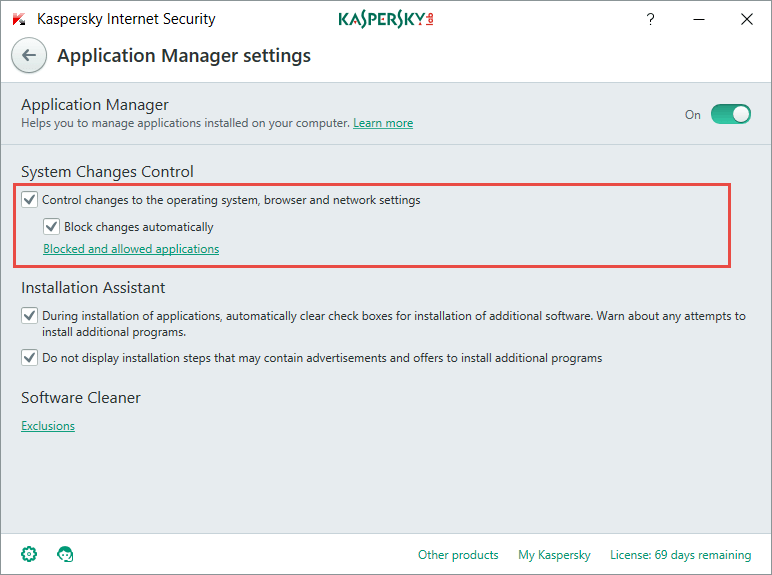Viewport: 772px width, 575px height.
Task: Click the System Changes Control heading
Action: (107, 172)
